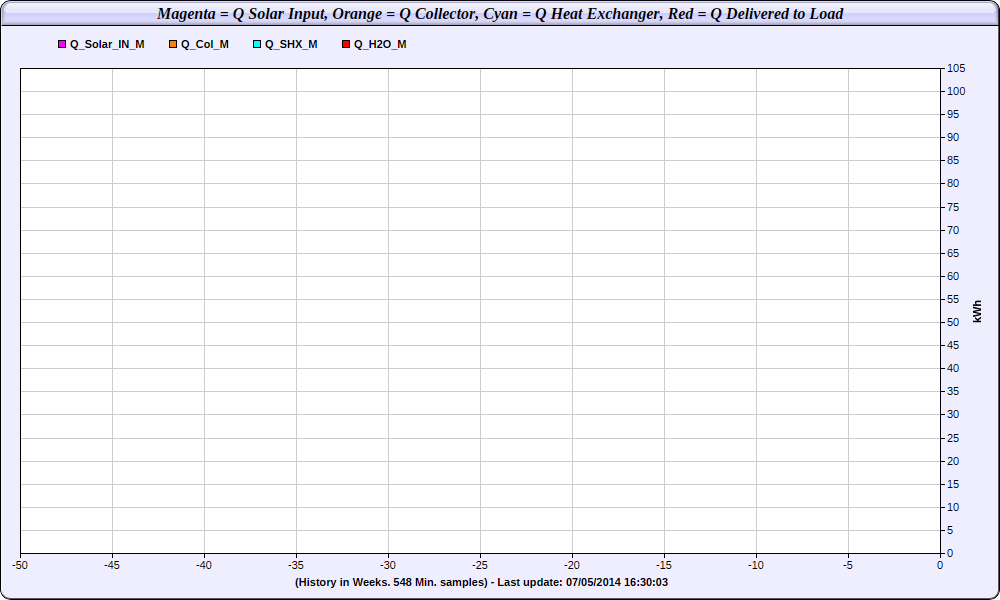Click the 90 y-axis tick label
The width and height of the screenshot is (1000, 600).
coord(953,138)
